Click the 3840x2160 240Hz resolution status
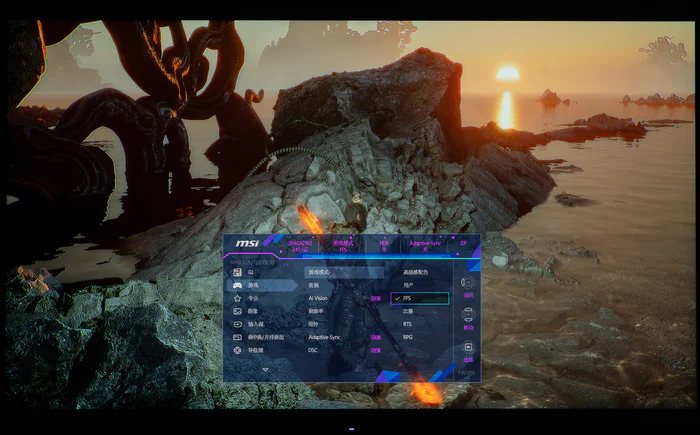 300,247
